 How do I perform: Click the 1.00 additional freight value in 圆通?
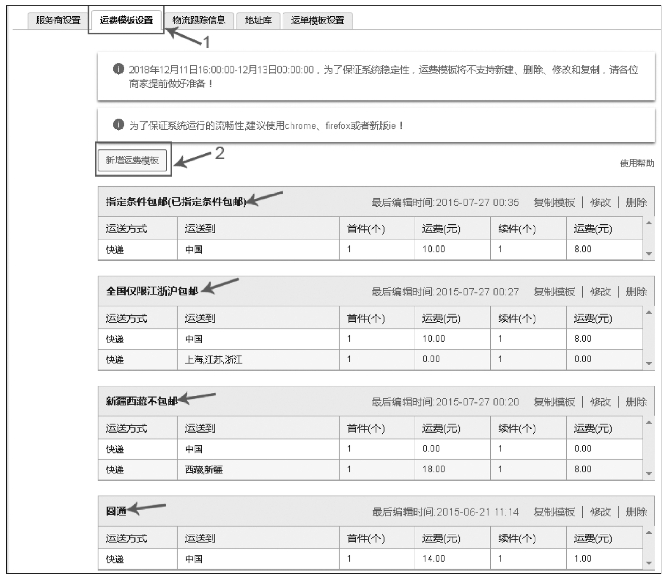tap(583, 559)
